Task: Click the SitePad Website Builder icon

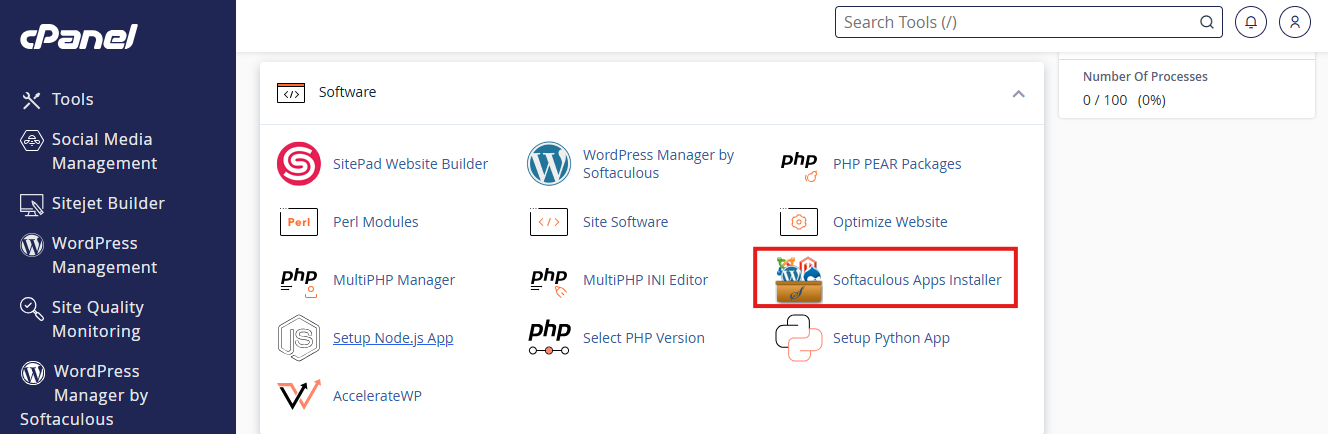Action: tap(298, 164)
